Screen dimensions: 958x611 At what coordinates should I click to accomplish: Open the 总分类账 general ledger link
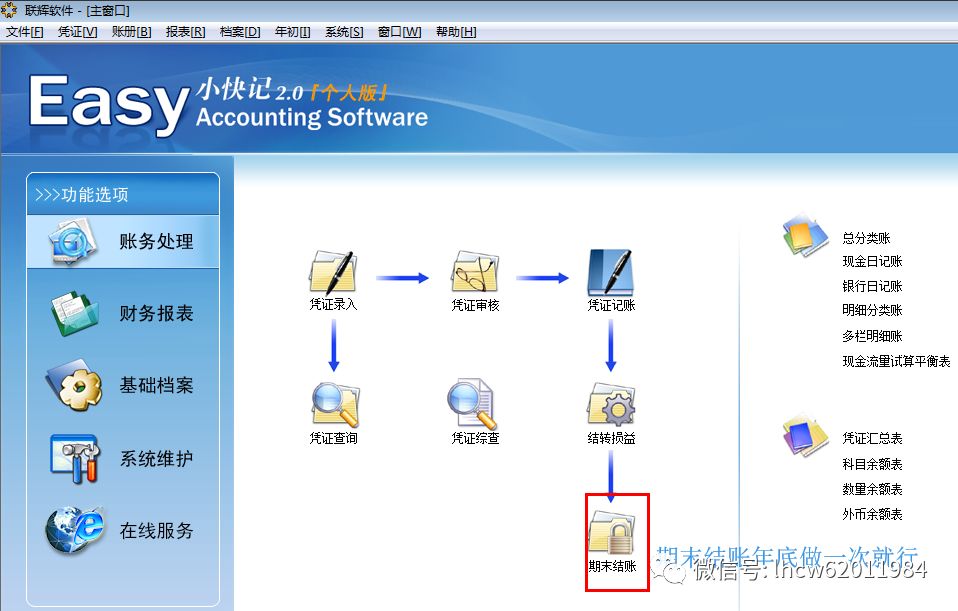pos(866,238)
